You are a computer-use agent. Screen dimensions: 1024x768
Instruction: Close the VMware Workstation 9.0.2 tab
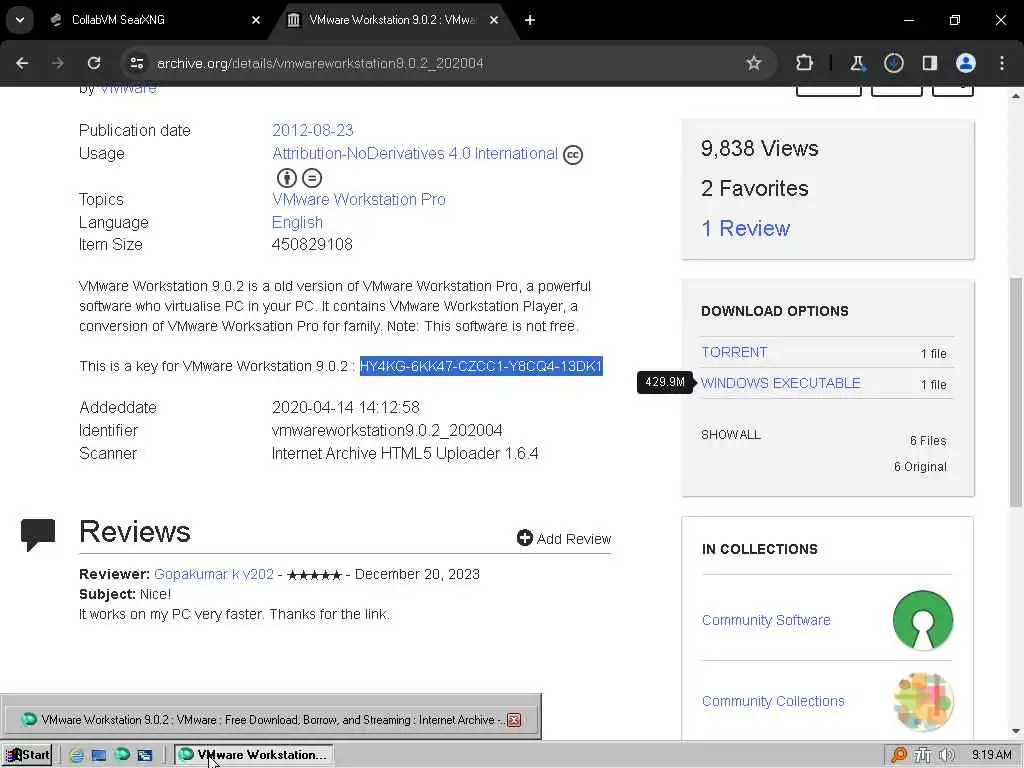[494, 20]
